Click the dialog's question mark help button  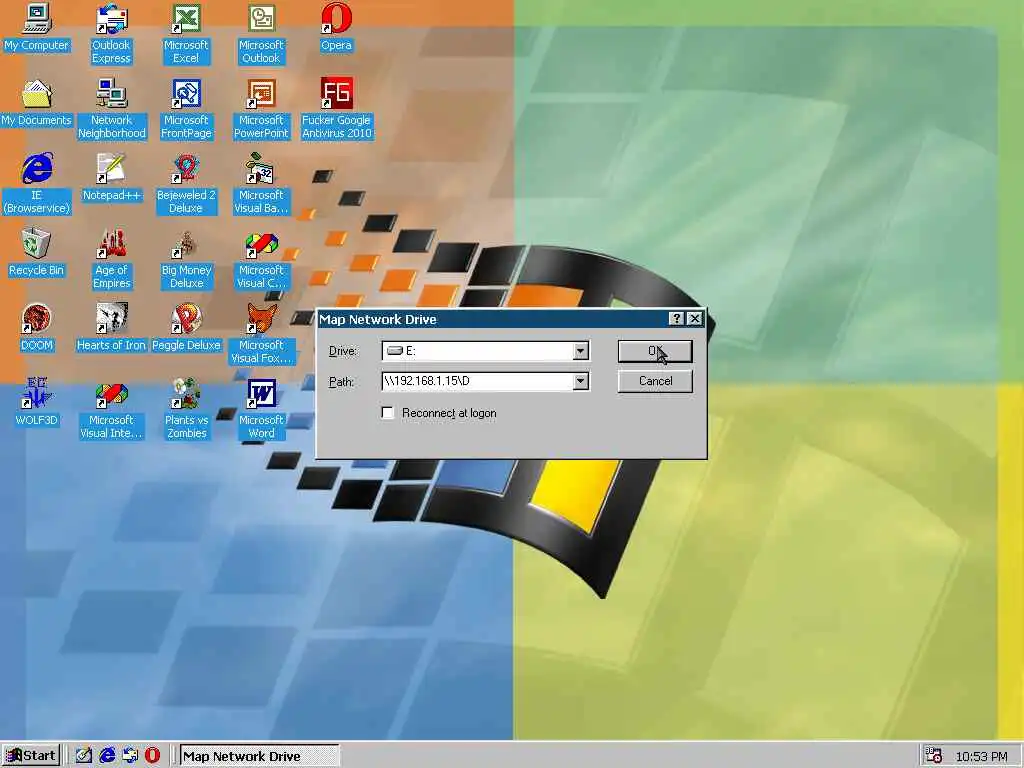pos(677,319)
